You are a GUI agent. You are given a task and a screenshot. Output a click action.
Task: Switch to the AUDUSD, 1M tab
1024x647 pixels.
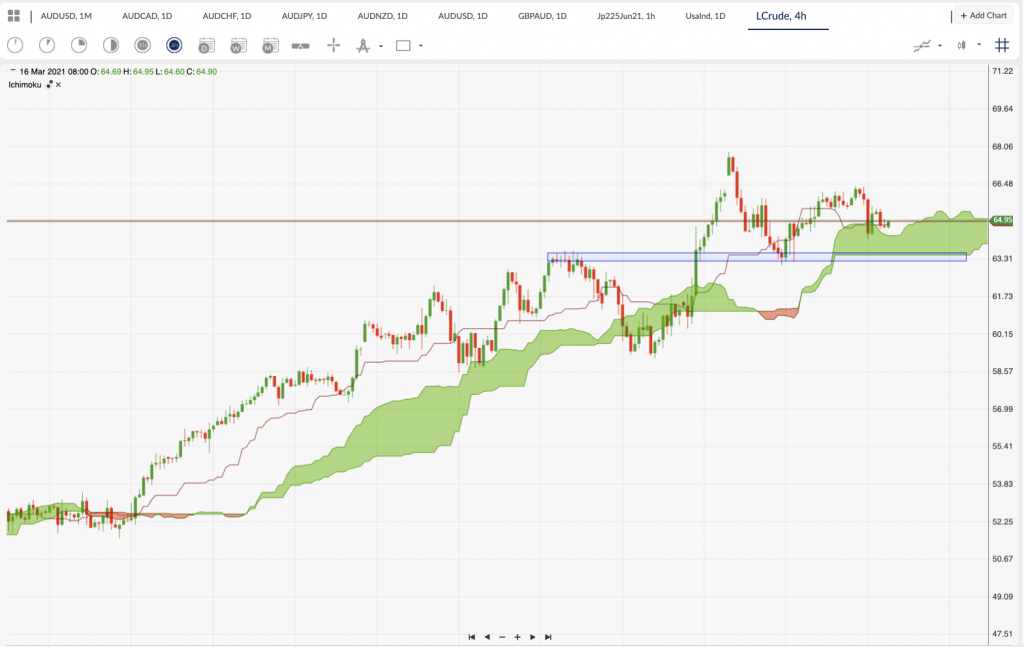coord(66,16)
